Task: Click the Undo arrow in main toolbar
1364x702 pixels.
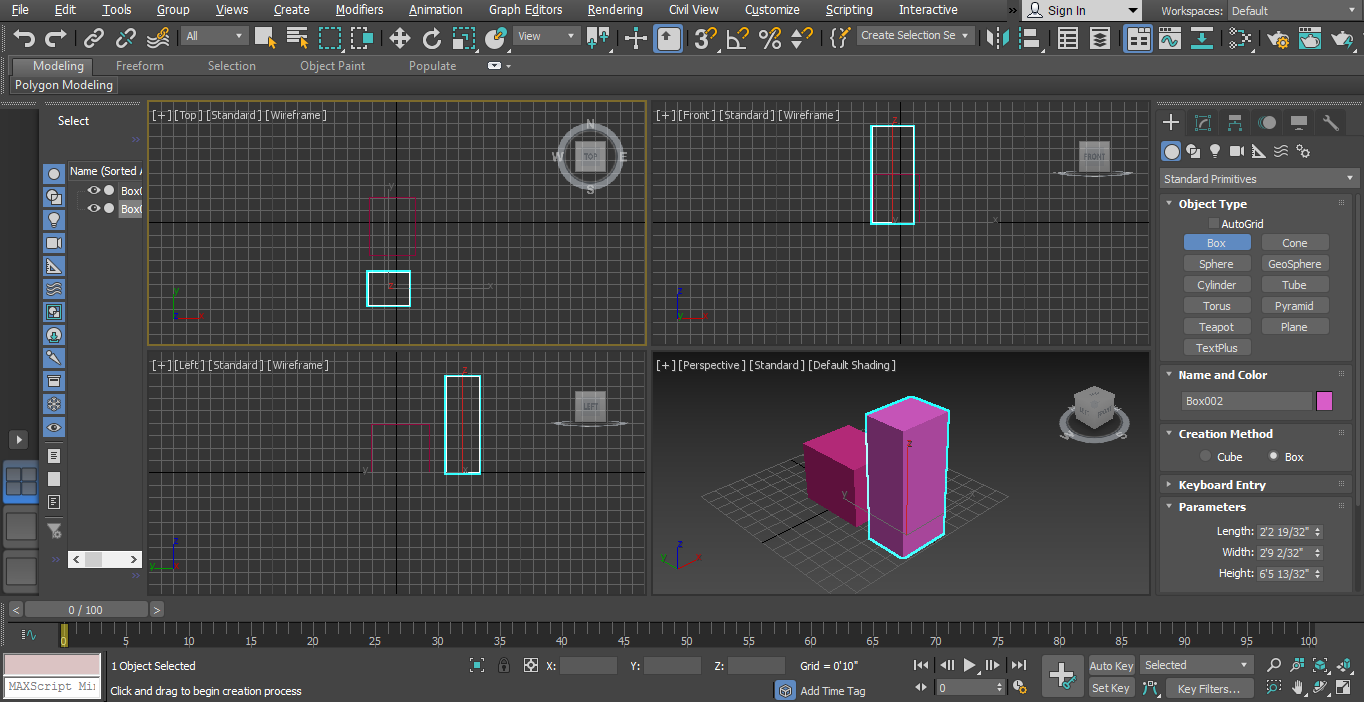Action: (x=24, y=38)
